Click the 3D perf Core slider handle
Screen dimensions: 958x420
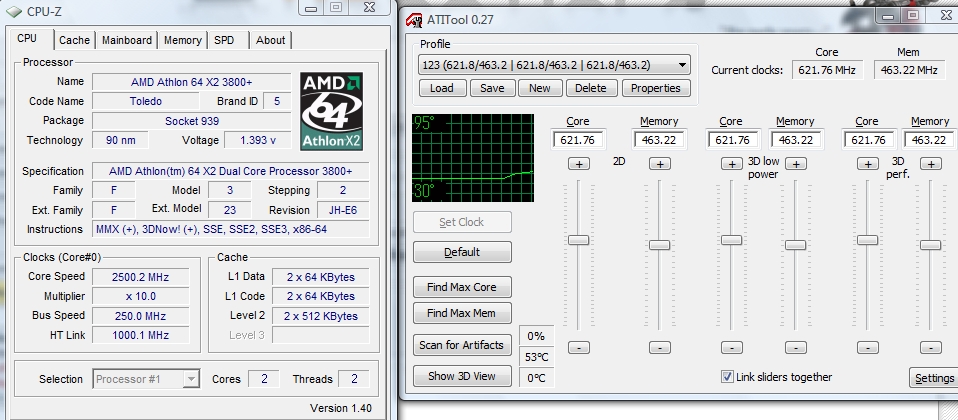[868, 240]
